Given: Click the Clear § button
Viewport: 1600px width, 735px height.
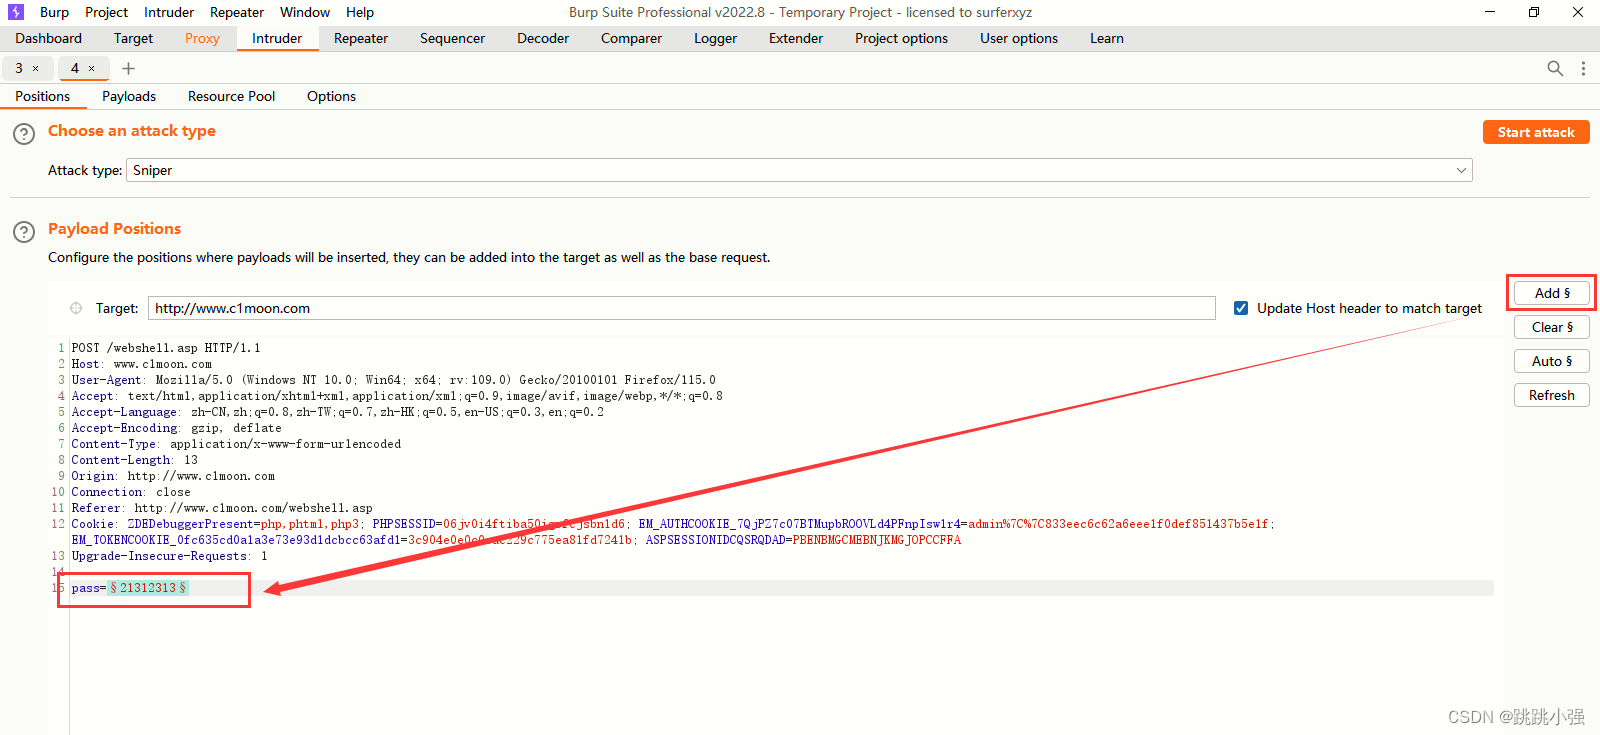Looking at the screenshot, I should (1552, 327).
